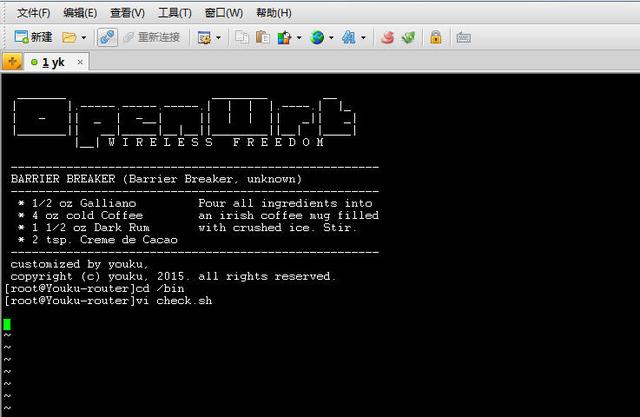Close the '1 yk' session tab
This screenshot has height=417, width=640.
click(80, 62)
